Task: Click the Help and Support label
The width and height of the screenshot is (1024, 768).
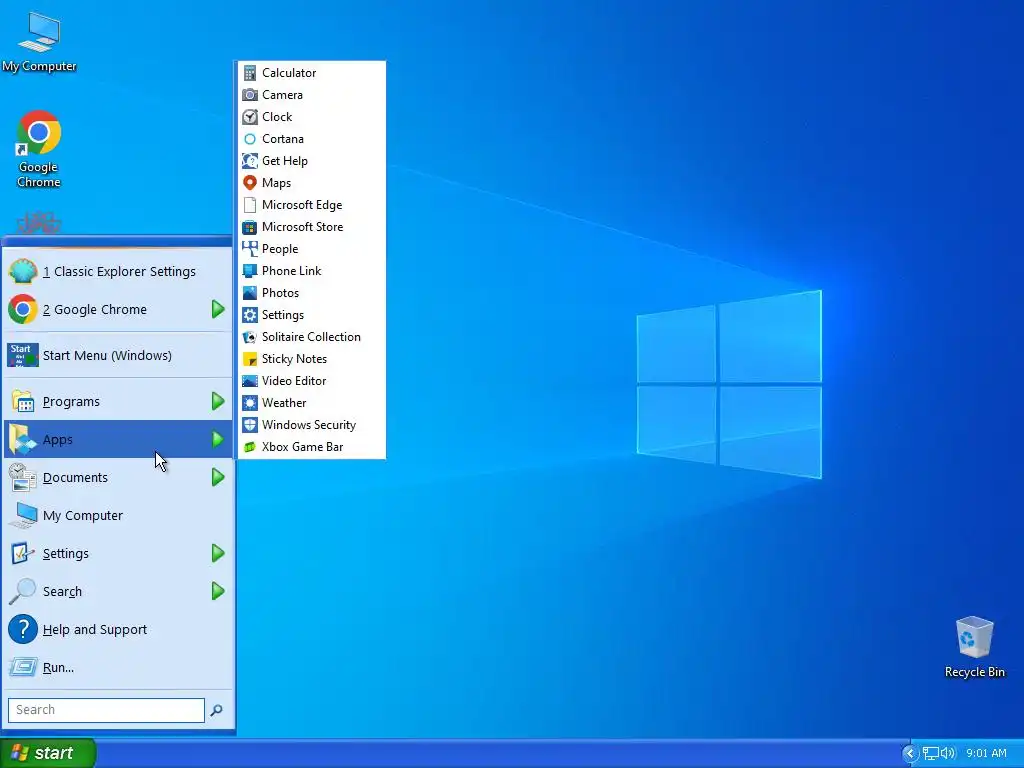Action: [x=95, y=630]
